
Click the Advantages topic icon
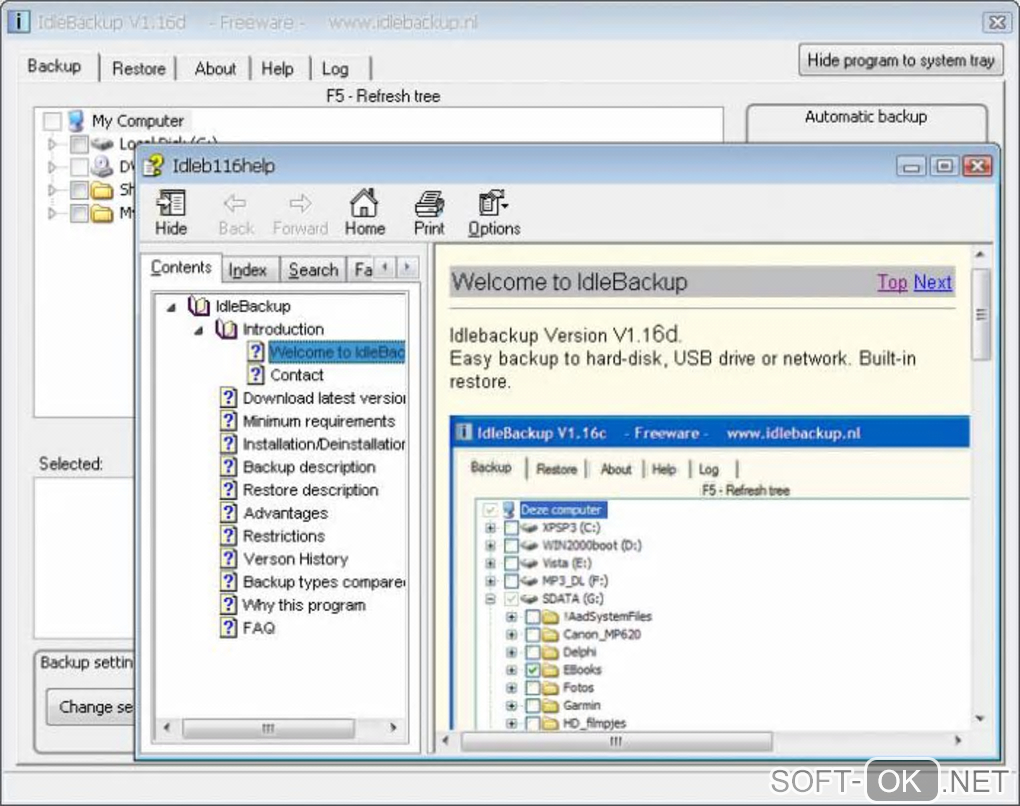tap(228, 513)
